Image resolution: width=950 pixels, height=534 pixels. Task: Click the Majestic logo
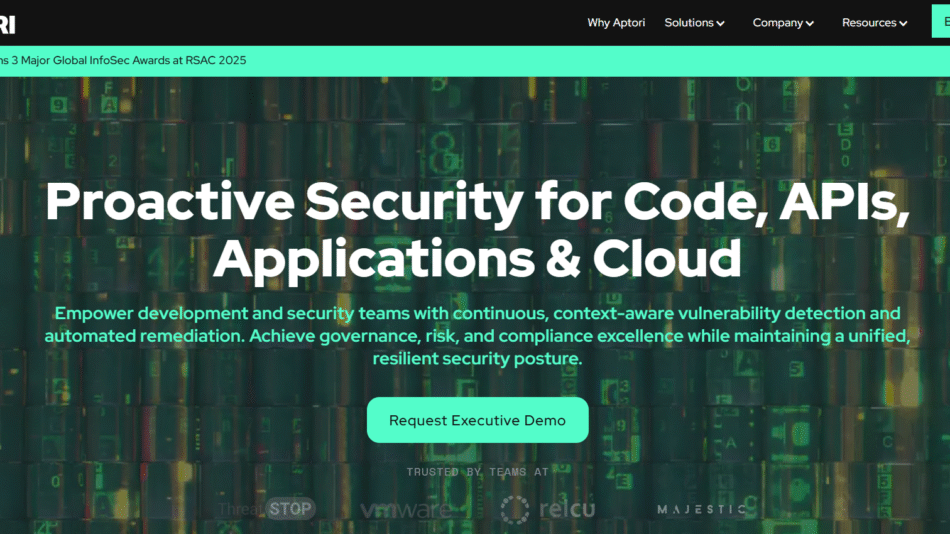701,509
